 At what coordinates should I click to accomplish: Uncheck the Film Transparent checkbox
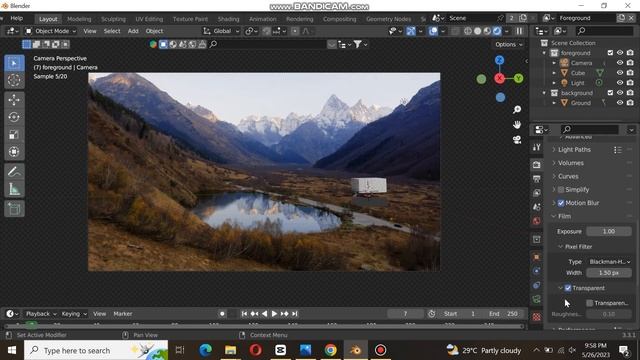pos(568,288)
